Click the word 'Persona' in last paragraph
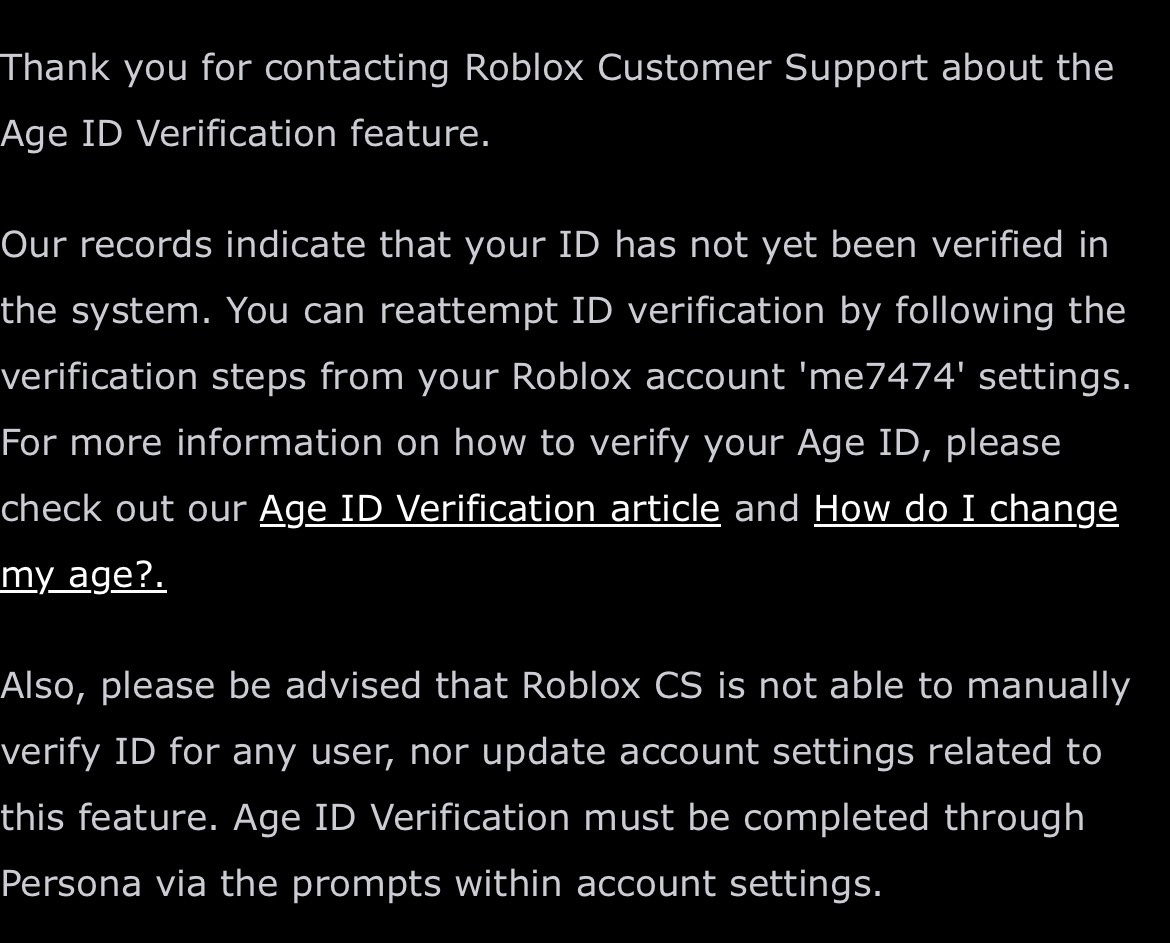The height and width of the screenshot is (943, 1170). point(71,884)
